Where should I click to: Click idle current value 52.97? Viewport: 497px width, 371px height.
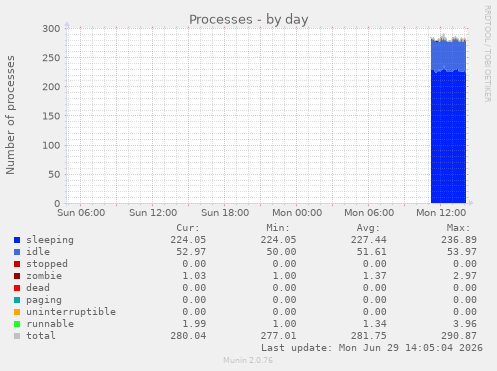click(191, 252)
